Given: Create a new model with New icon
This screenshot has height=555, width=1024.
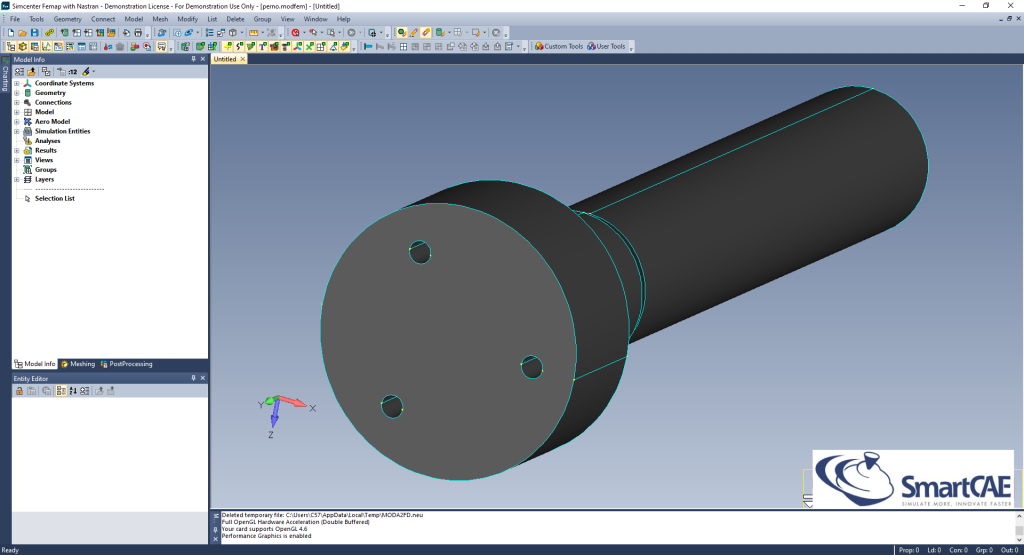Looking at the screenshot, I should [x=11, y=33].
